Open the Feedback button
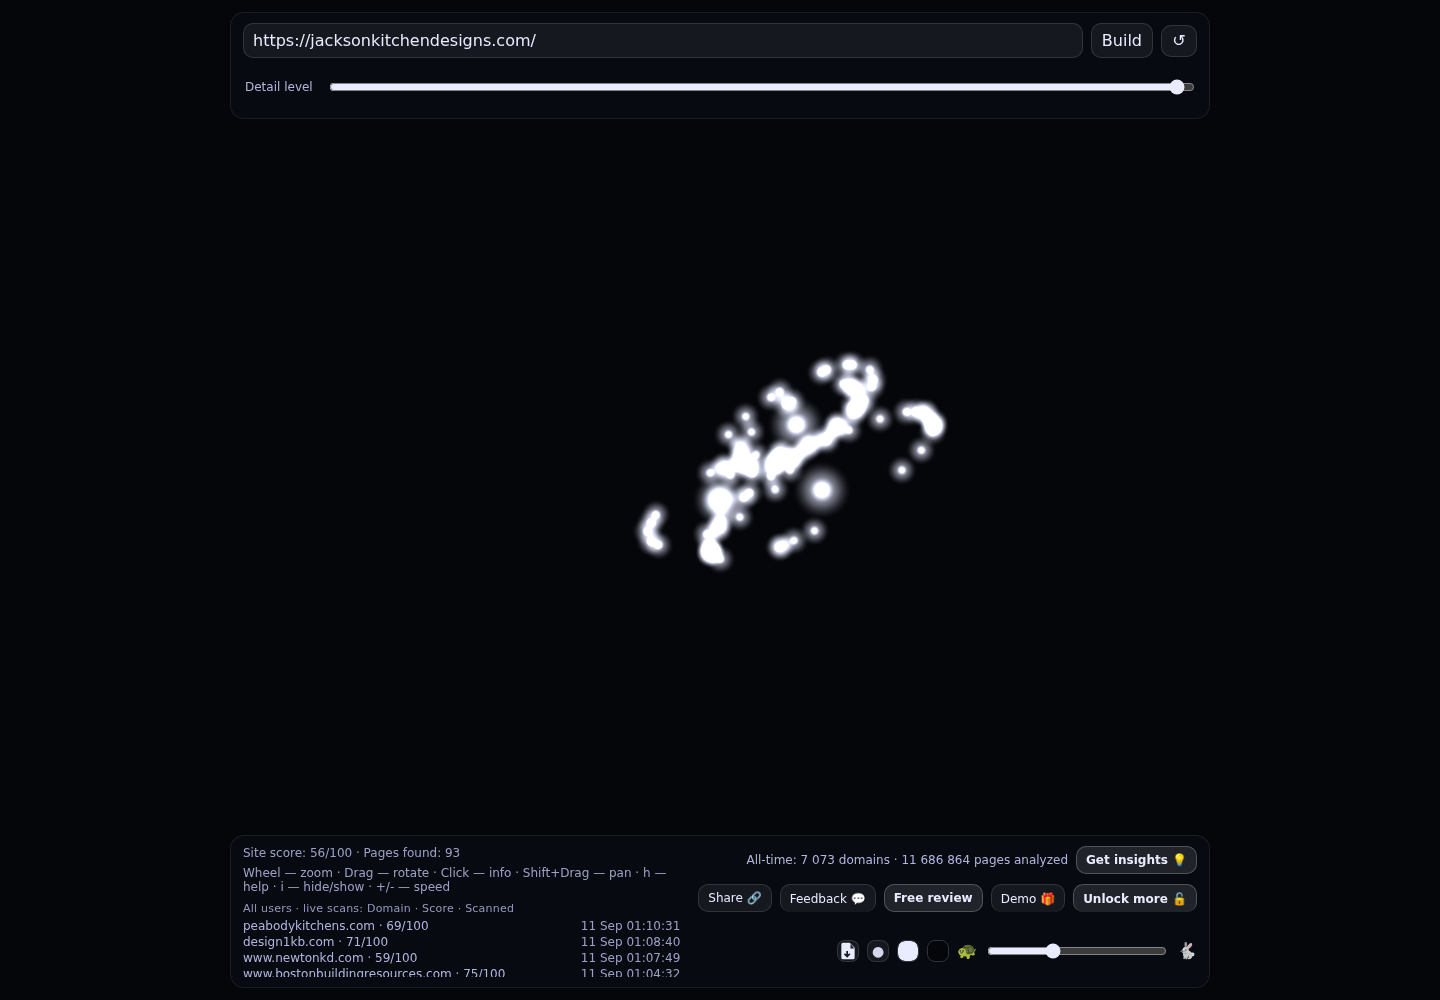The width and height of the screenshot is (1440, 1000). (x=828, y=898)
